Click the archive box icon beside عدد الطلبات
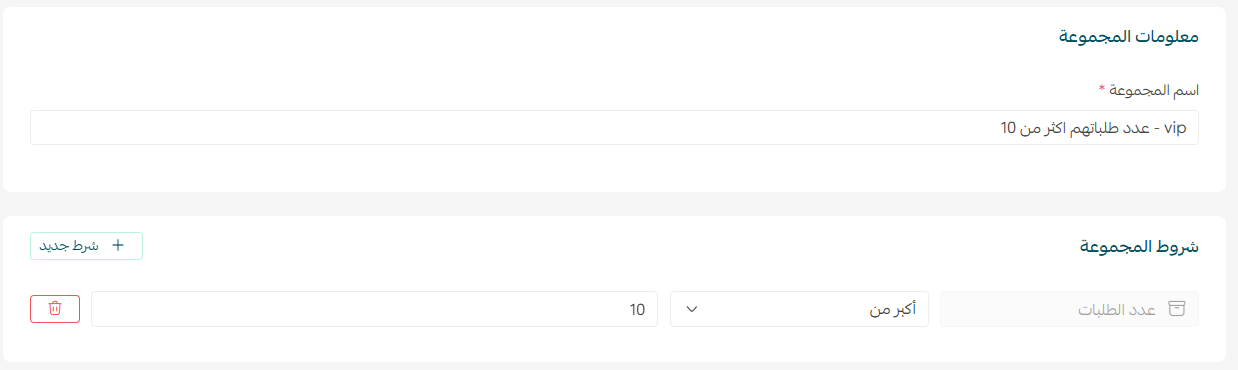 click(1177, 309)
